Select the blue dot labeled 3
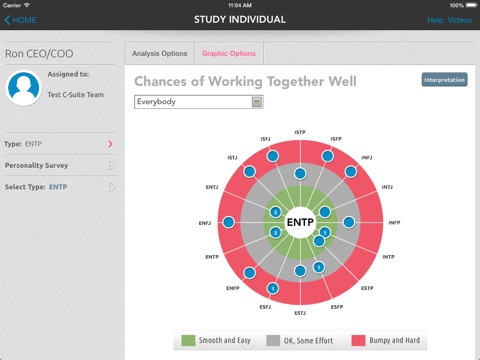 click(275, 233)
